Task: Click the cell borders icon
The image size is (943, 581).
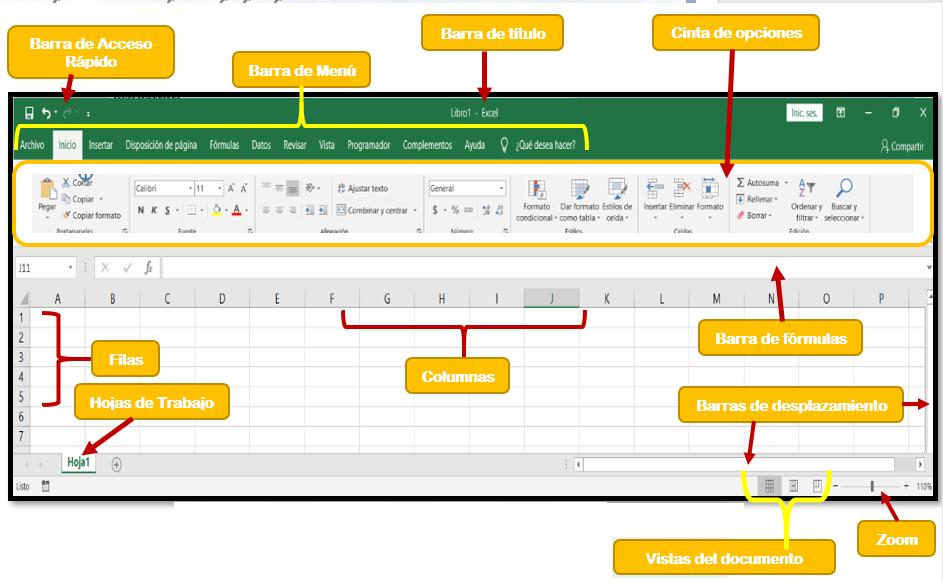Action: point(191,210)
